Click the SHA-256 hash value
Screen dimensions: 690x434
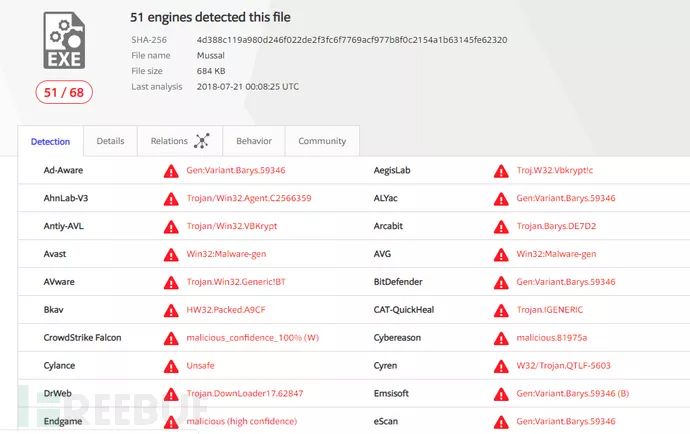(352, 40)
